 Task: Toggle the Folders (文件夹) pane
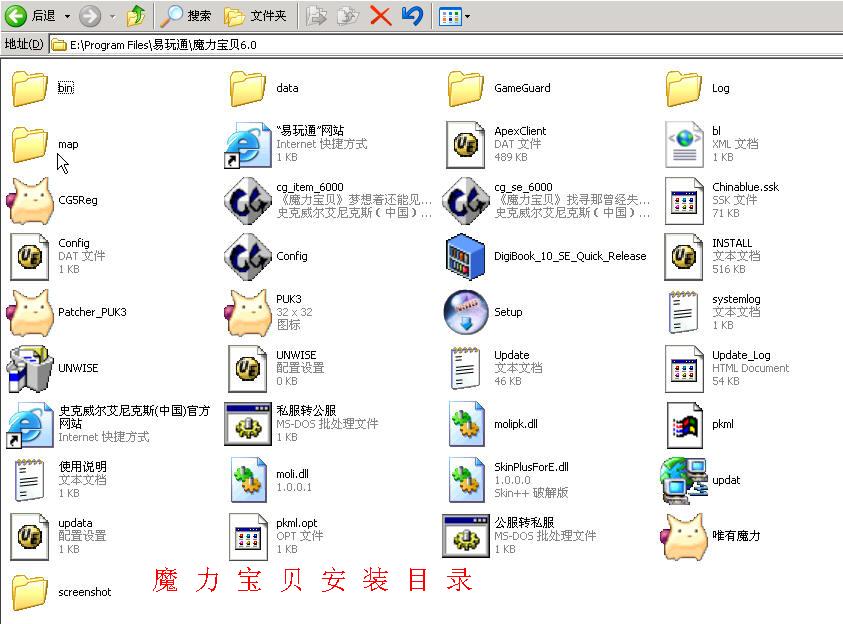click(255, 16)
